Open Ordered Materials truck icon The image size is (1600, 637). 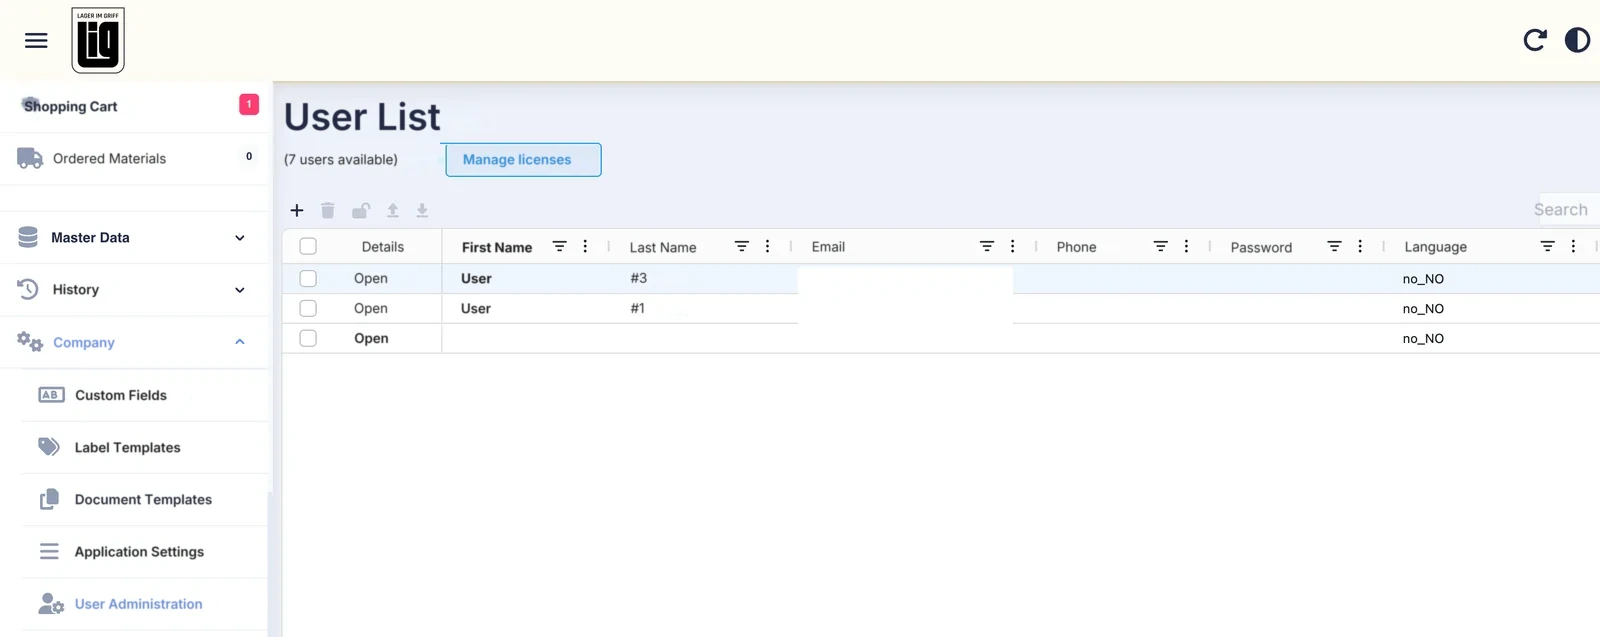coord(30,158)
